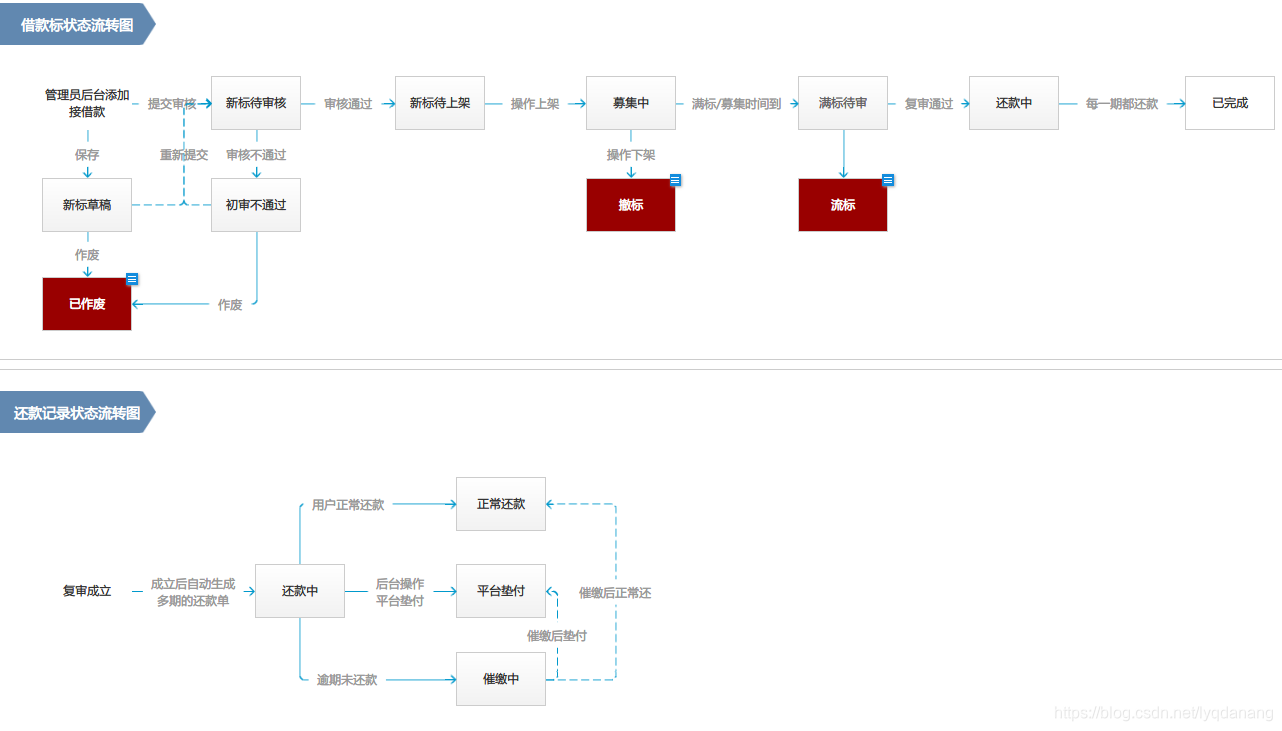Click the red 已作废 state box
This screenshot has height=731, width=1282.
pyautogui.click(x=87, y=304)
